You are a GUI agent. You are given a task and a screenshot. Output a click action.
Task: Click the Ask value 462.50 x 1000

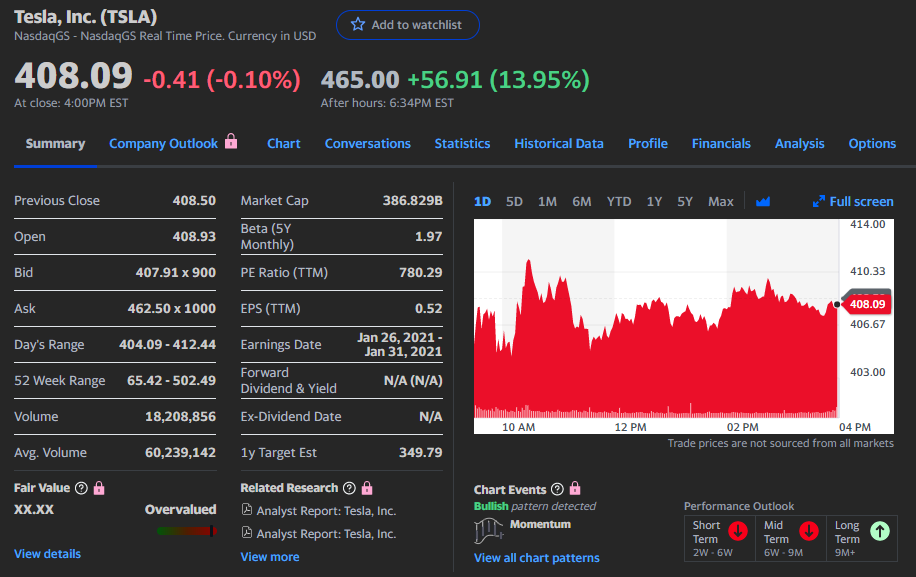(x=172, y=308)
